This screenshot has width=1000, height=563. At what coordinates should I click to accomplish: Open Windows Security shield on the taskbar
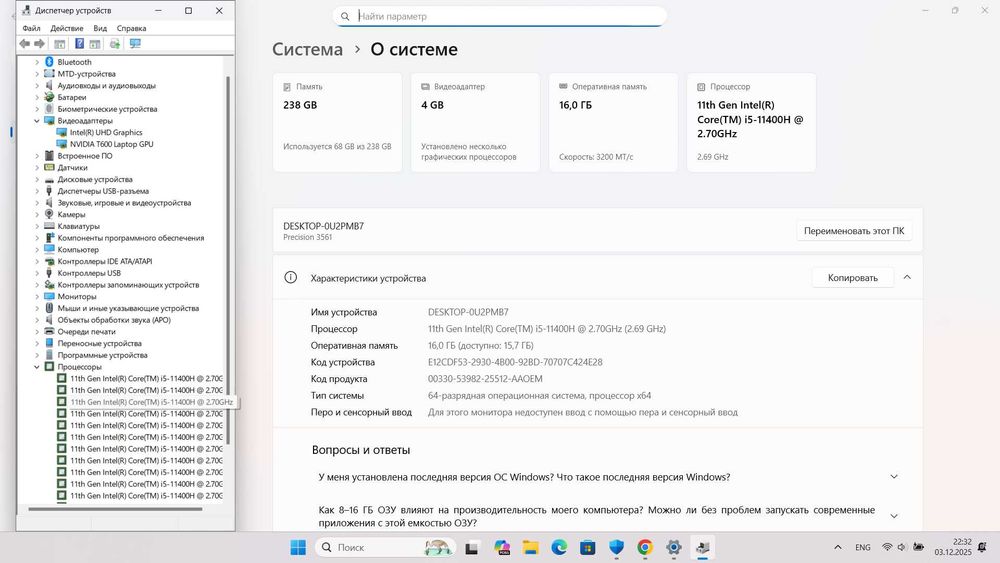616,547
